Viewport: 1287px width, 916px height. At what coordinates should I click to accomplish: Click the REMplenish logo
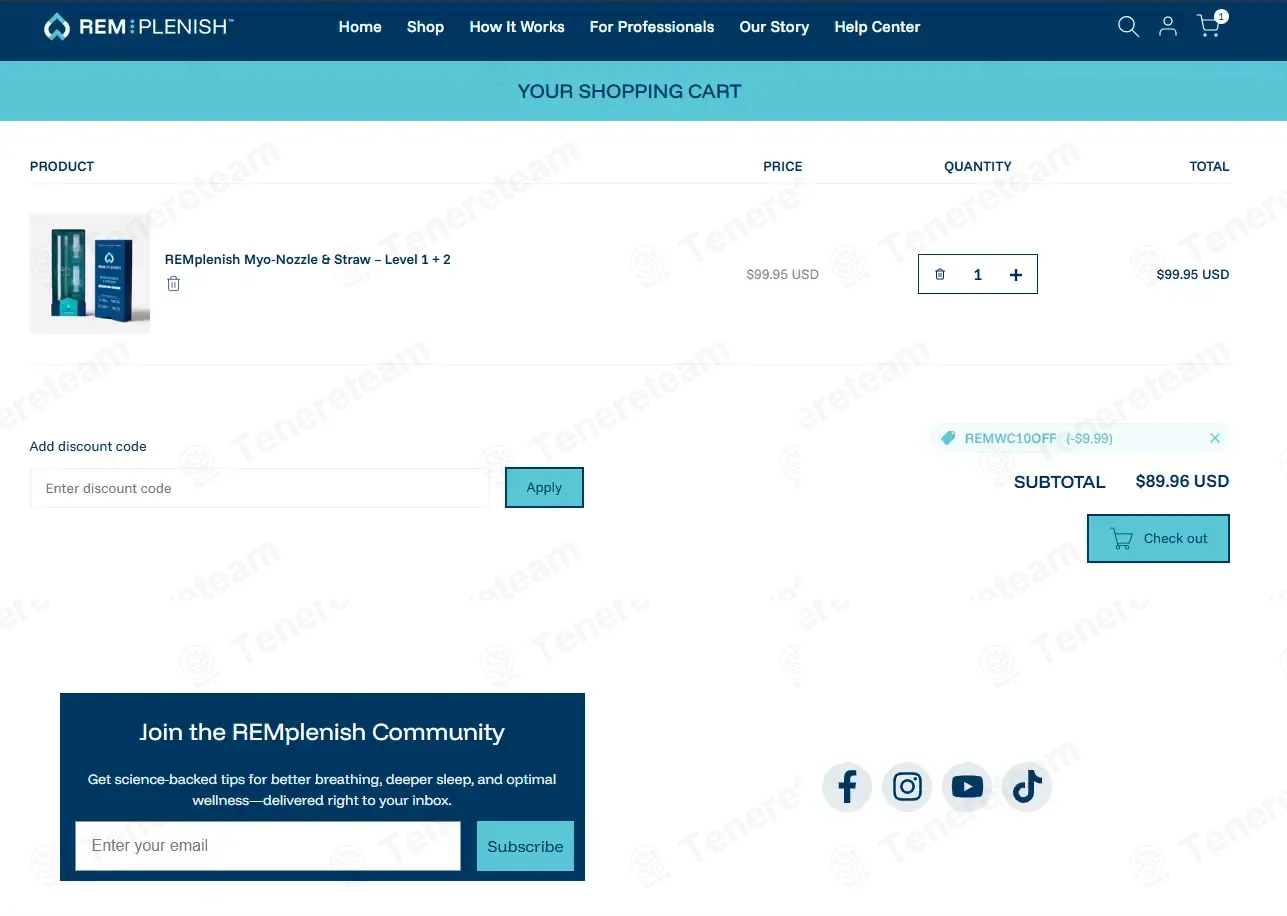(x=138, y=27)
